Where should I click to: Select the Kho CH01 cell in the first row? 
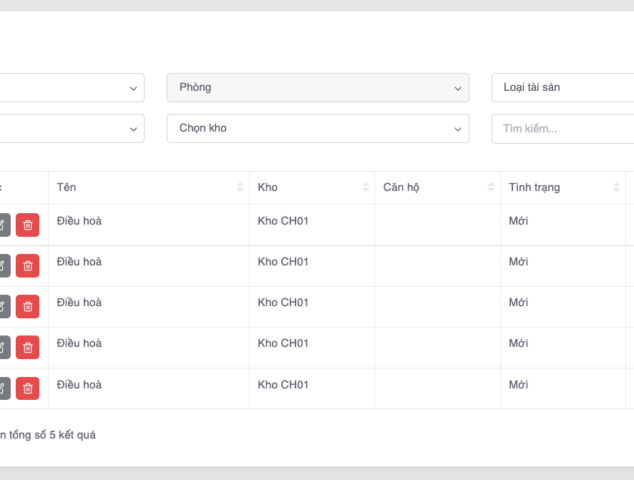pyautogui.click(x=283, y=221)
